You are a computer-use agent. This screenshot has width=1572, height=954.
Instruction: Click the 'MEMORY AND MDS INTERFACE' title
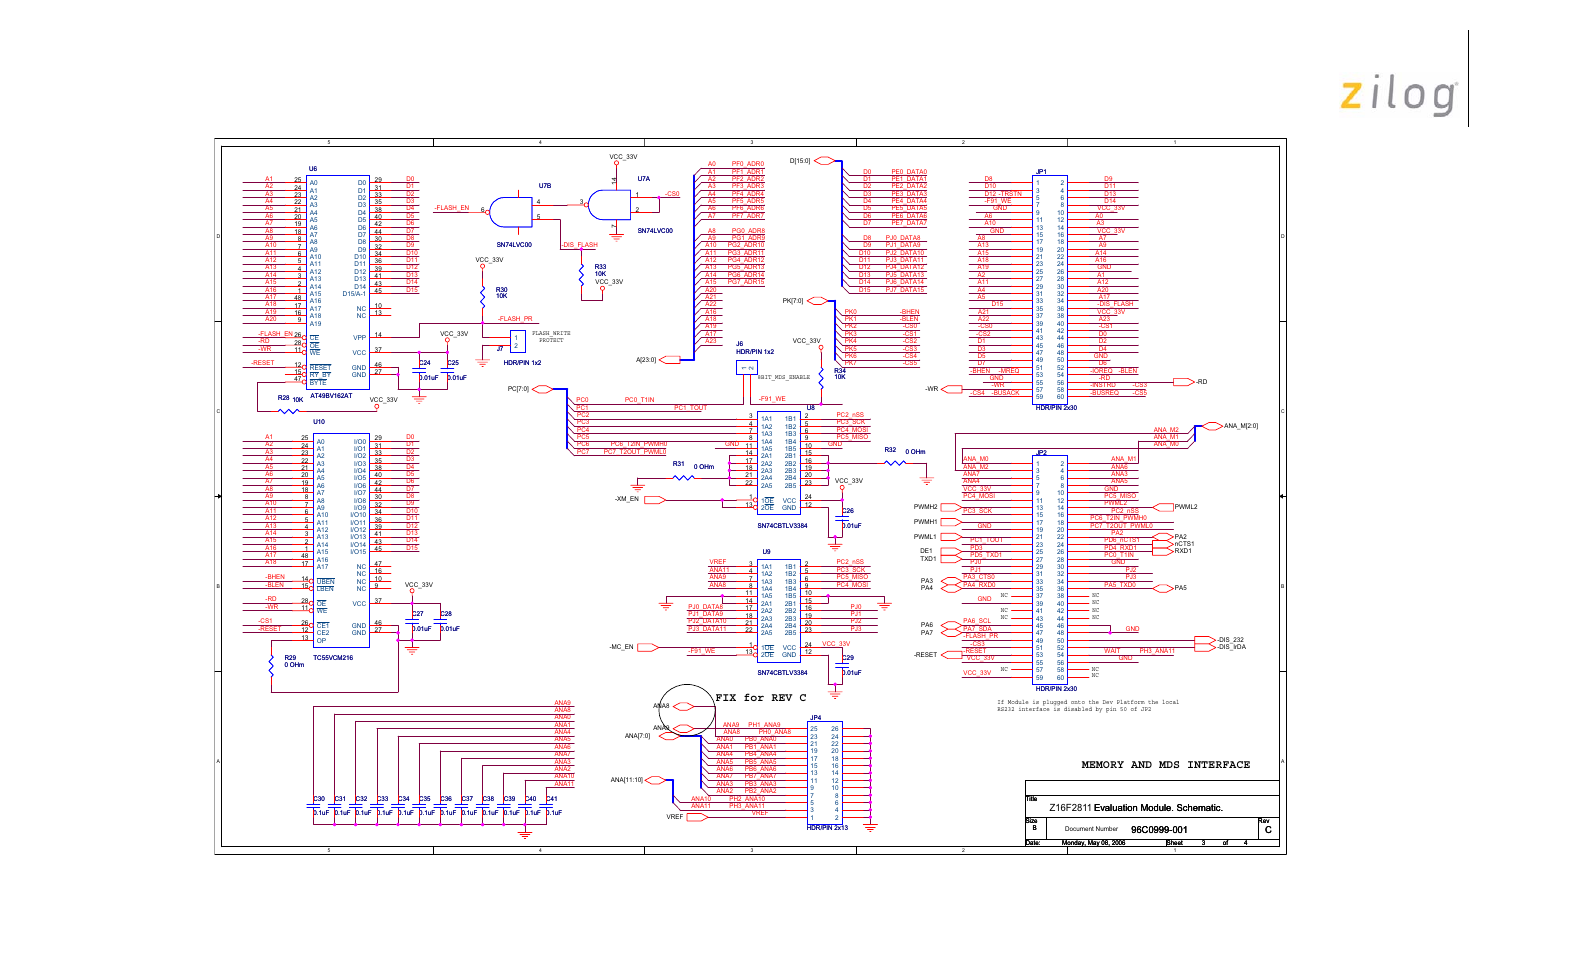1165,764
